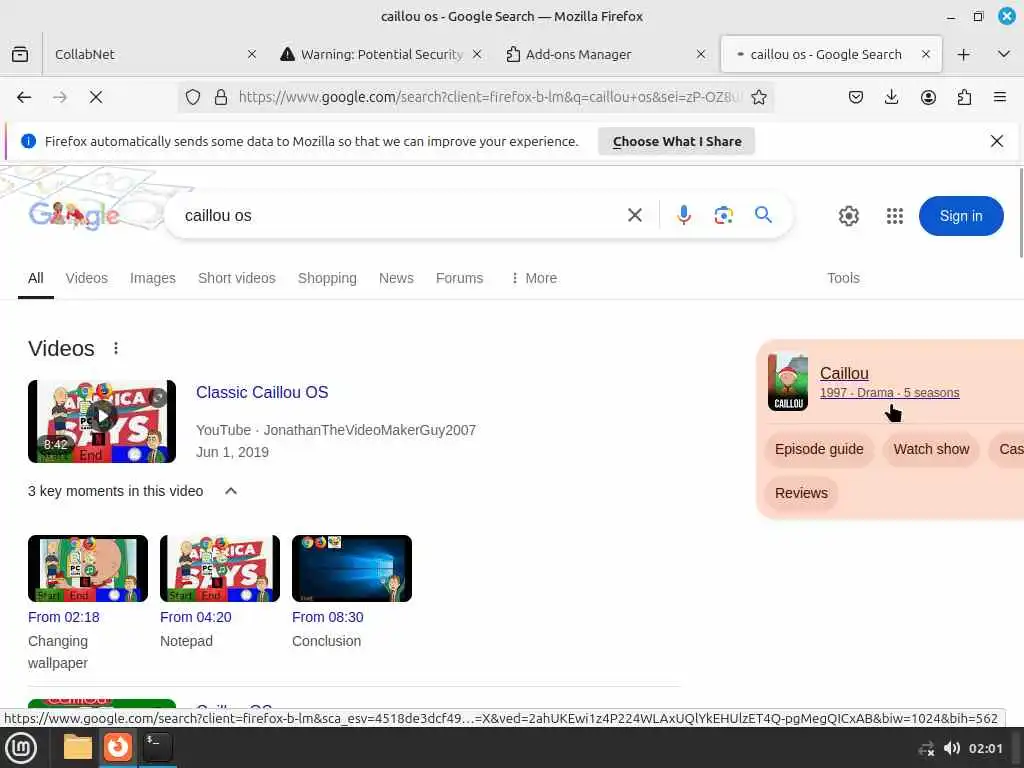Select the Short videos search filter
The height and width of the screenshot is (768, 1024).
tap(236, 278)
